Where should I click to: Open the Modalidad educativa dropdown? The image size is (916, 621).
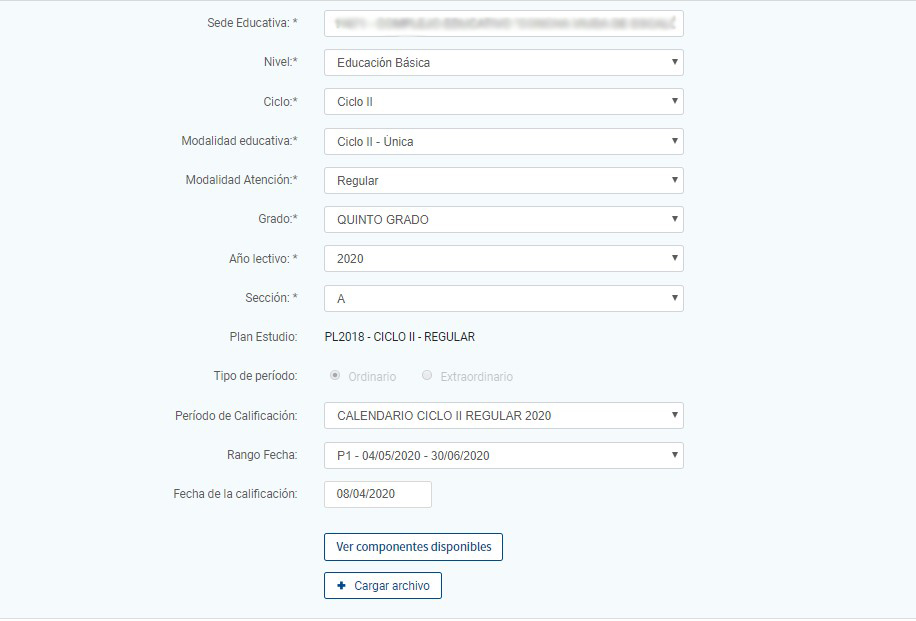503,141
